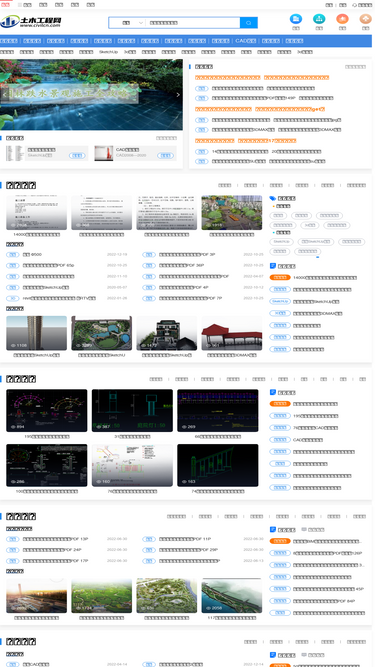Open the CAD drawing thumbnail with 894 views
The image size is (375, 667).
click(47, 410)
